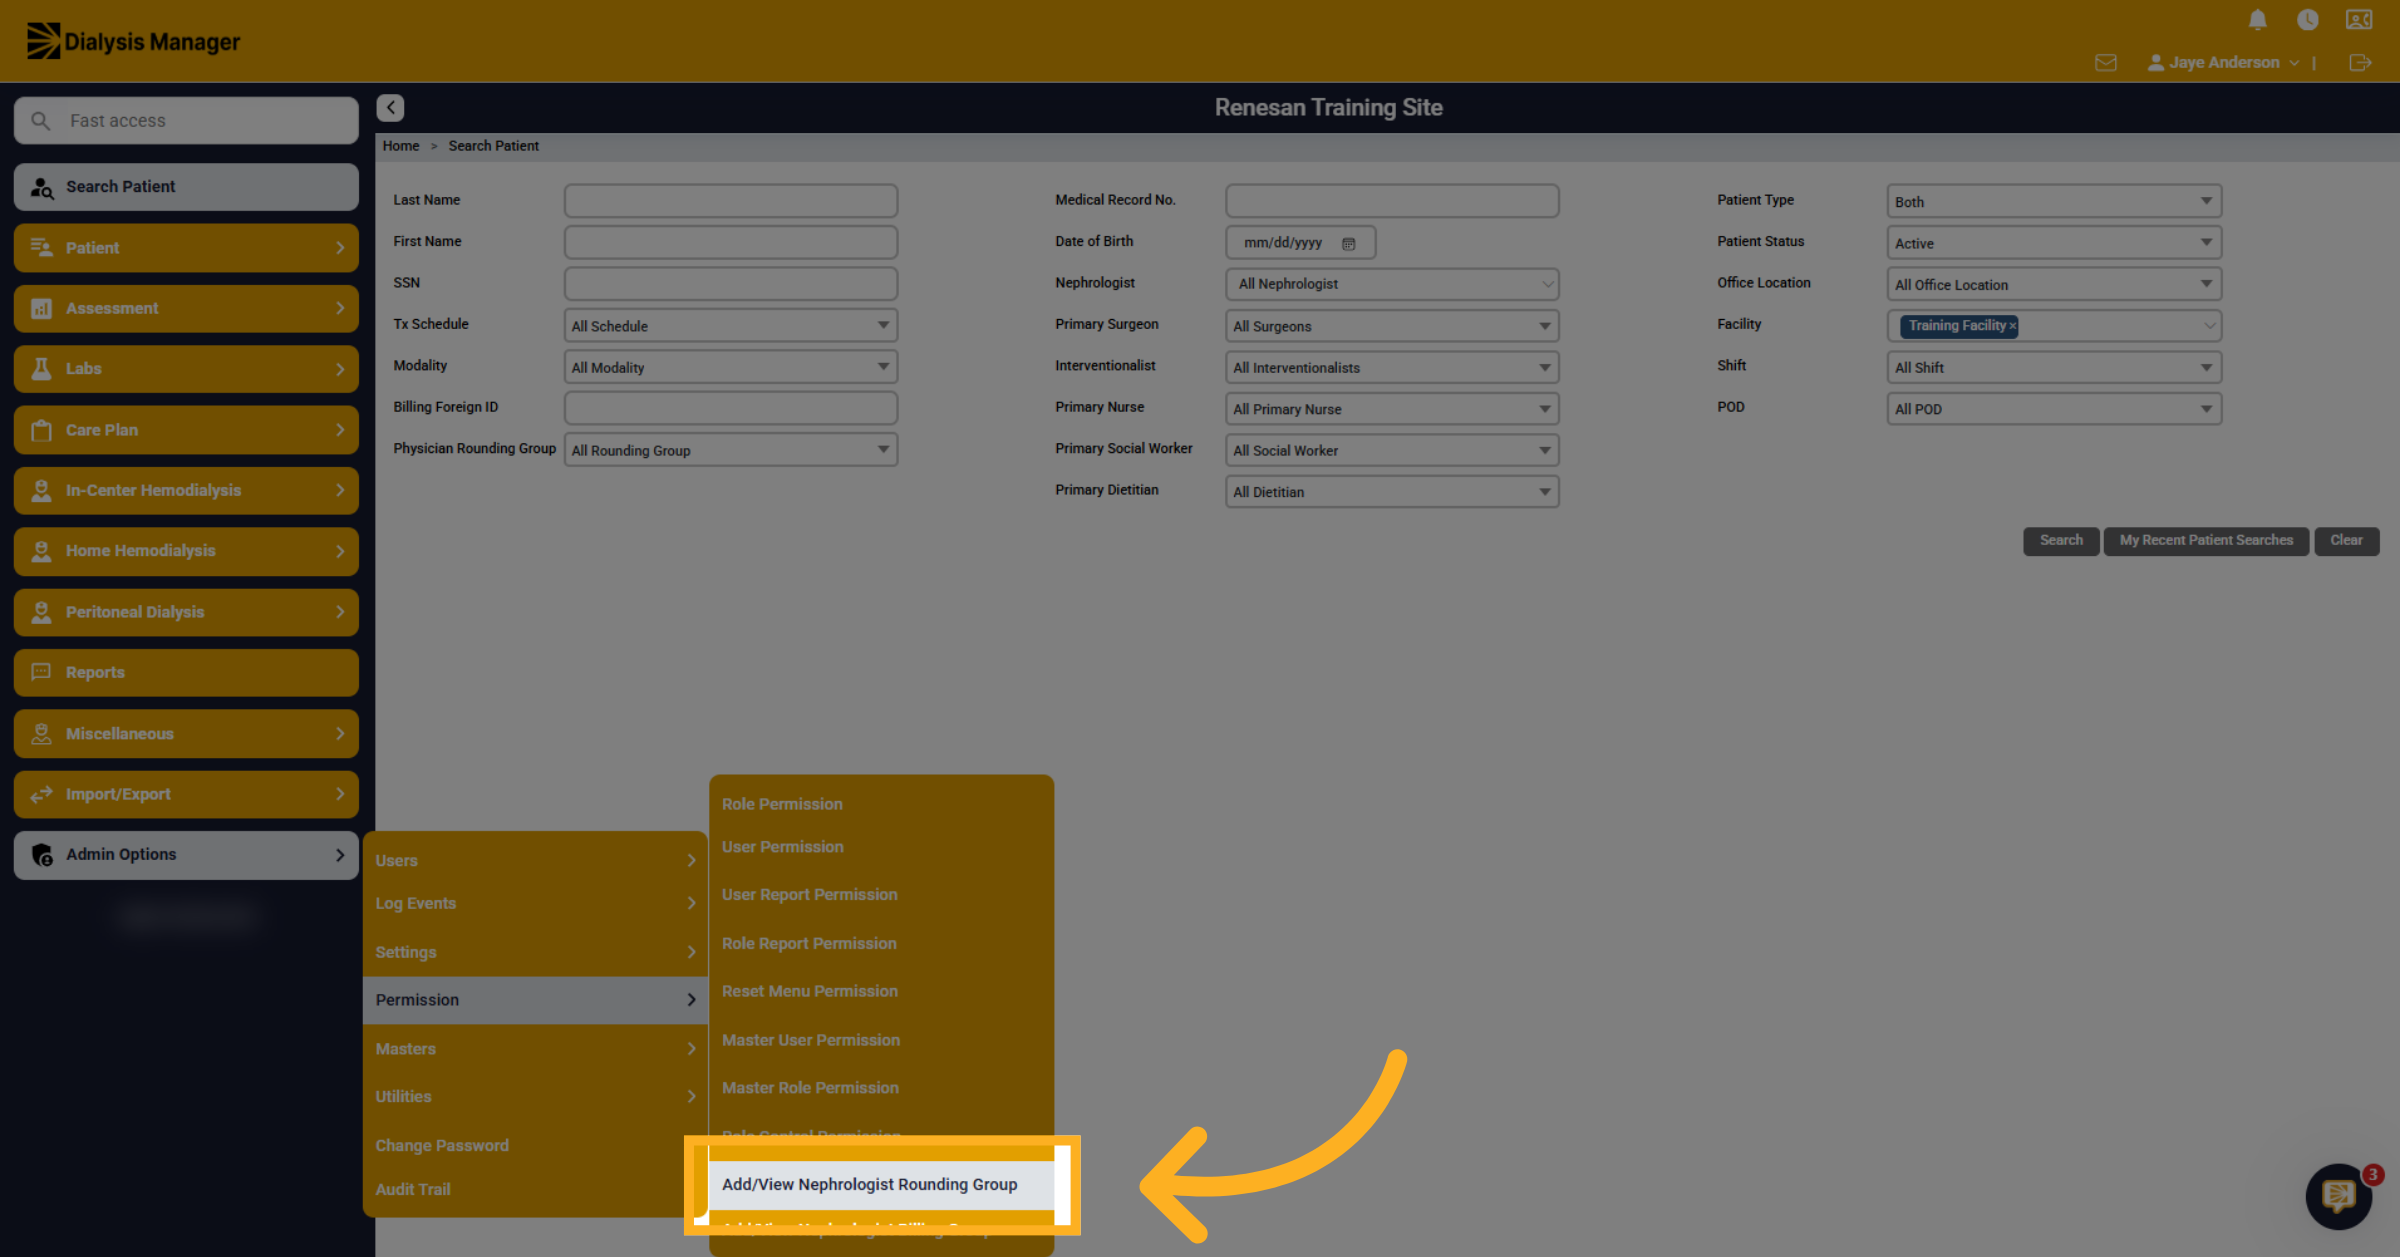Expand the Nephrologist dropdown
Viewport: 2400px width, 1257px height.
[x=1392, y=284]
